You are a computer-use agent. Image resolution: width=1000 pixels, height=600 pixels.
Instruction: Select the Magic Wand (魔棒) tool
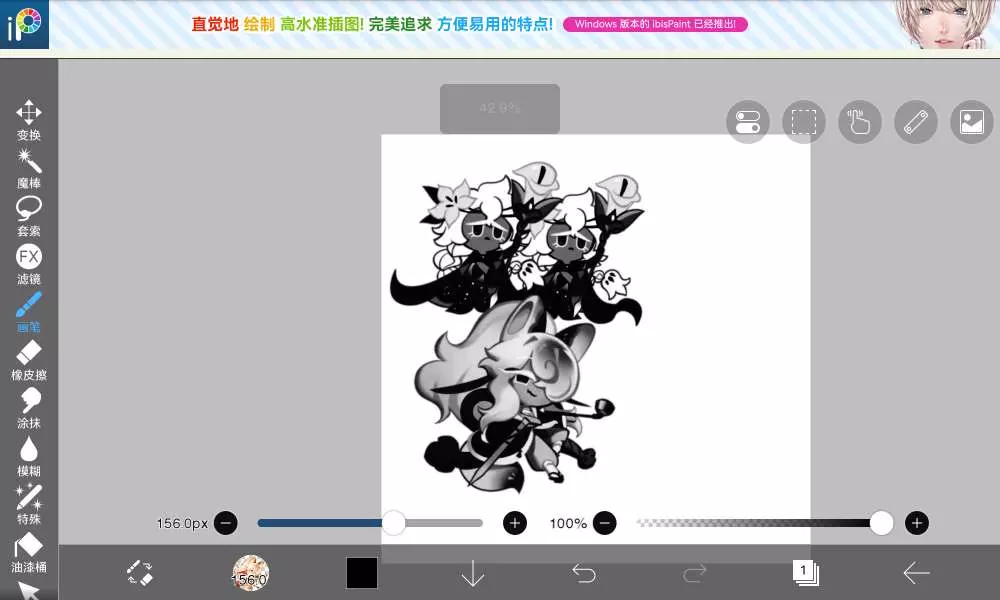coord(29,169)
